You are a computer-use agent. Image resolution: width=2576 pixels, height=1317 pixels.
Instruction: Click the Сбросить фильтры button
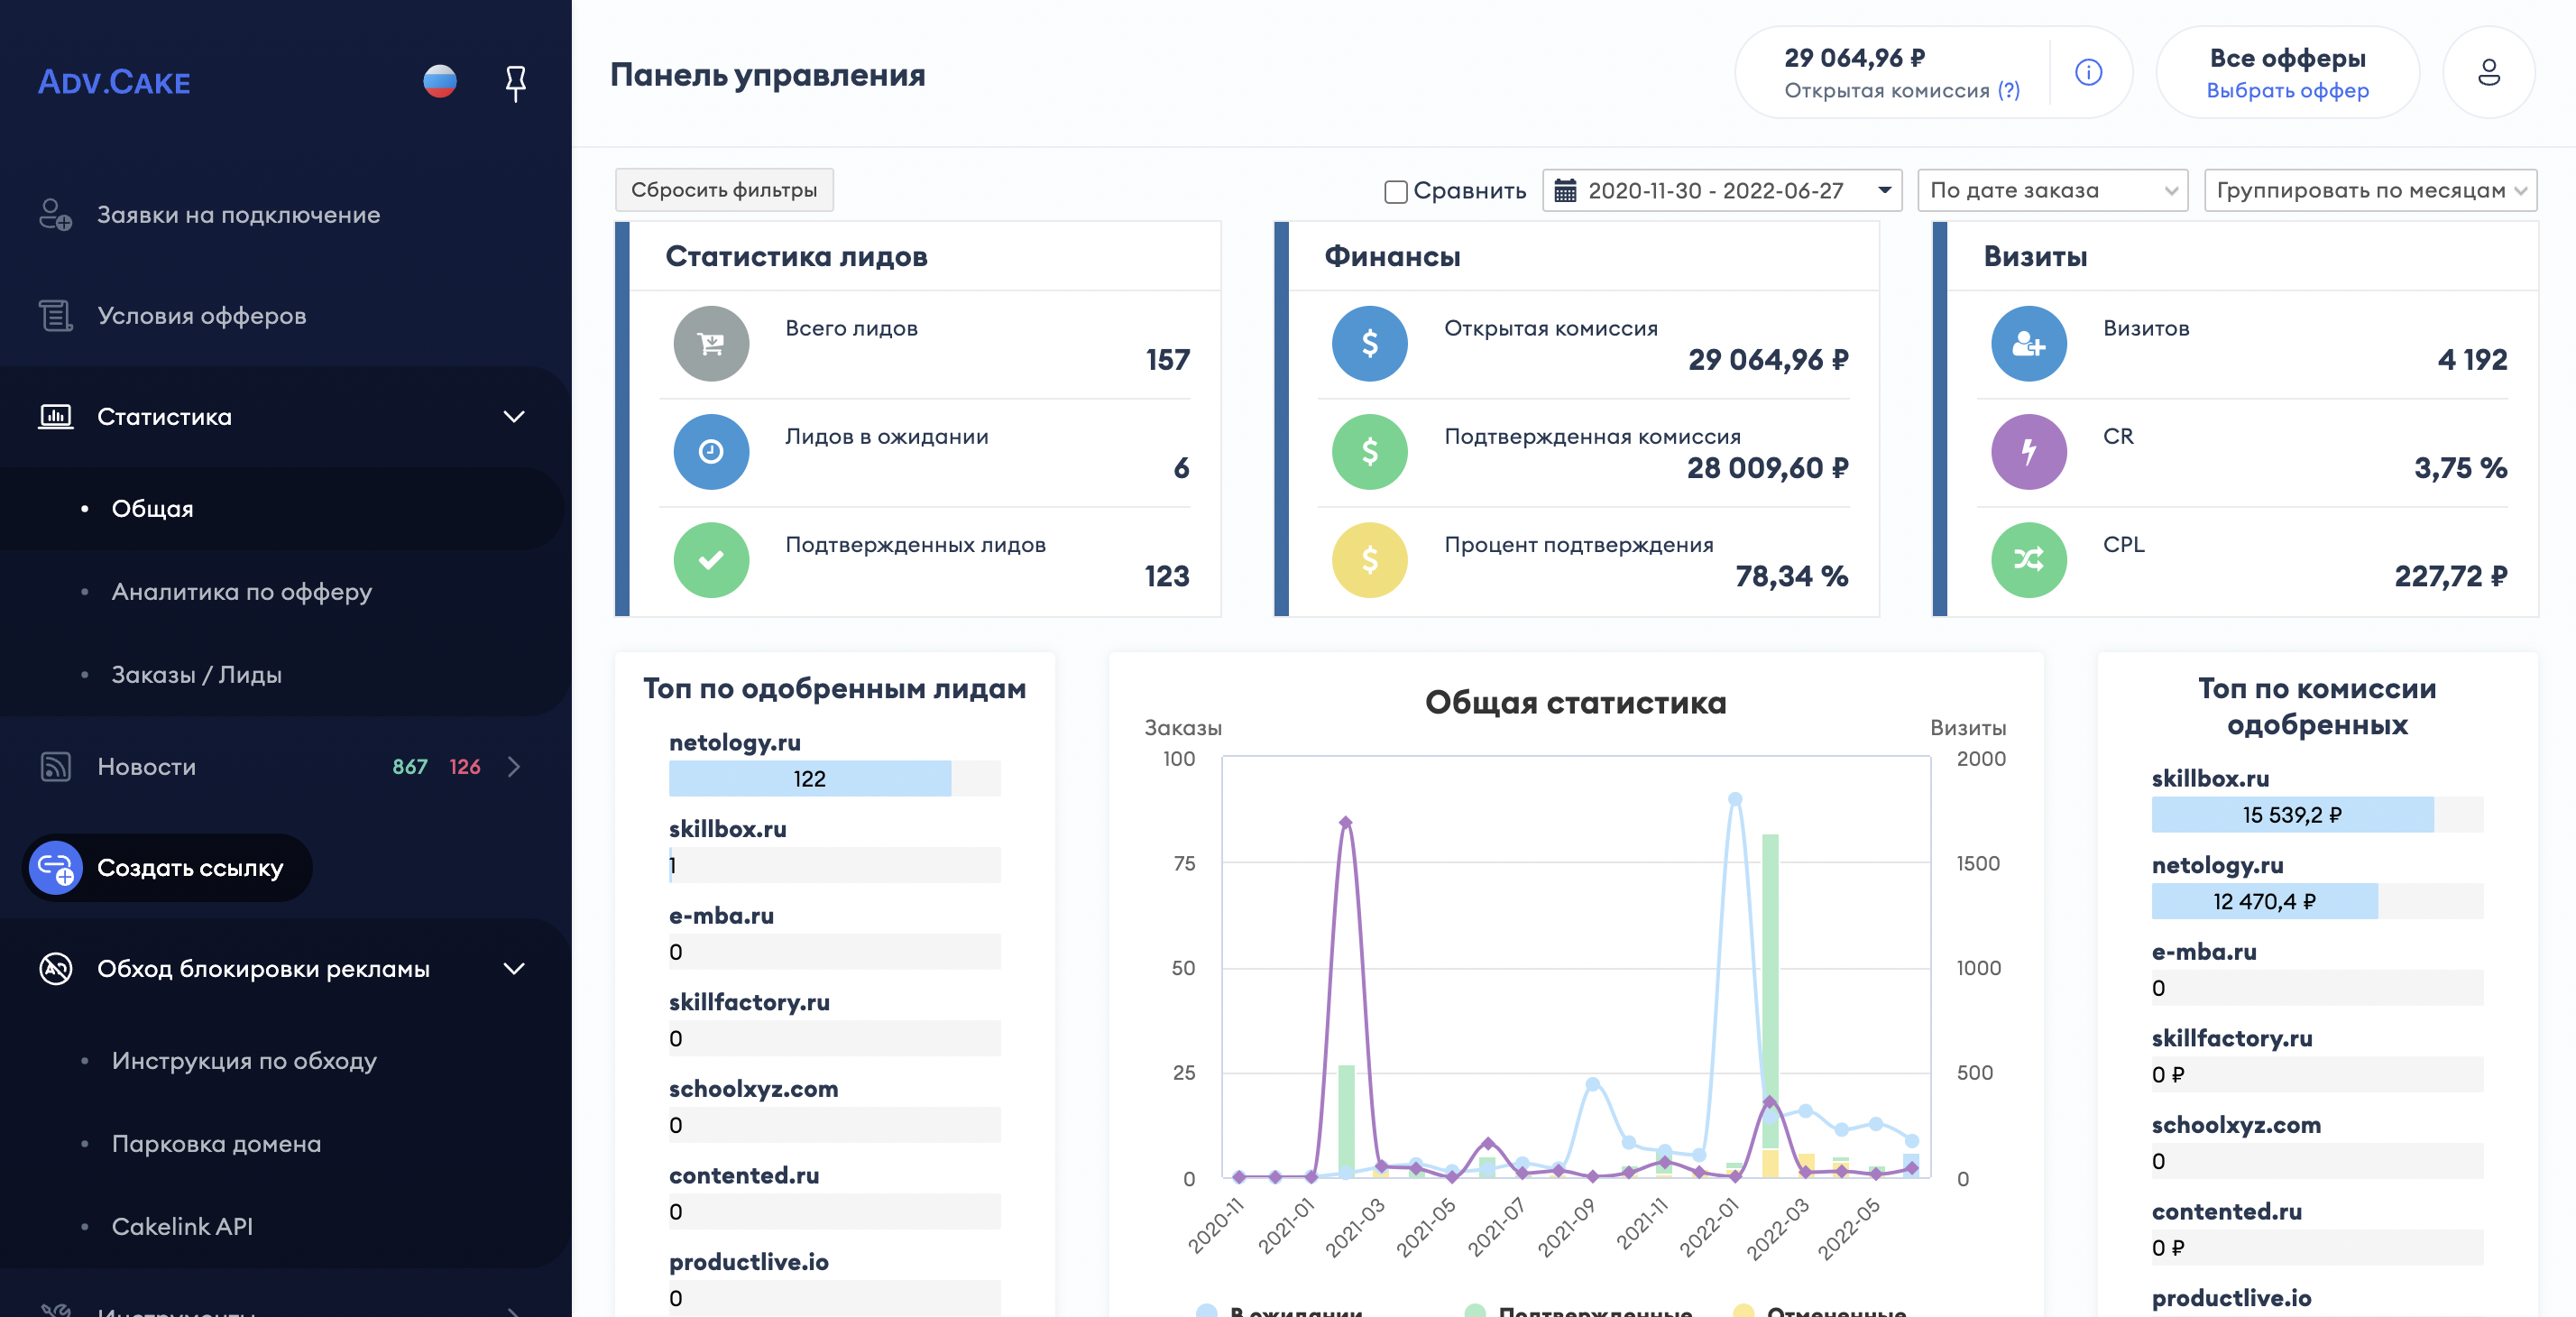(723, 190)
